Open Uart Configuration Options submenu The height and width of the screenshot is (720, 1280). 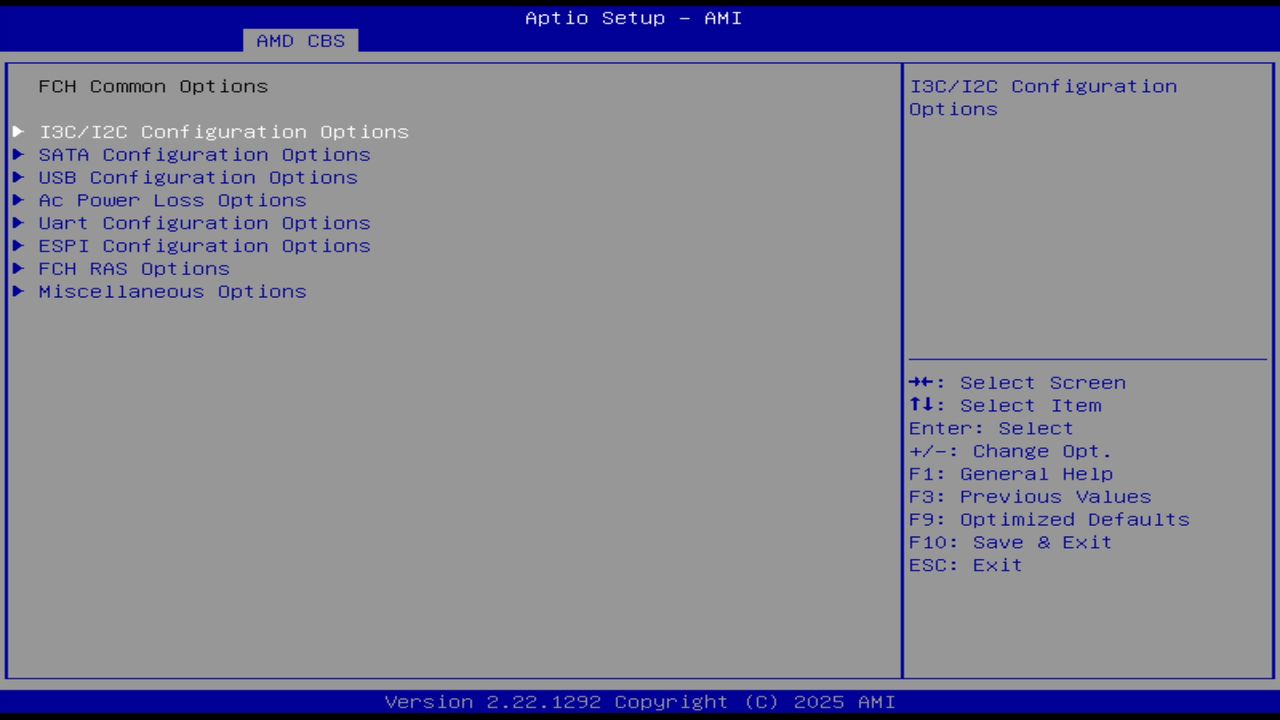(x=204, y=223)
